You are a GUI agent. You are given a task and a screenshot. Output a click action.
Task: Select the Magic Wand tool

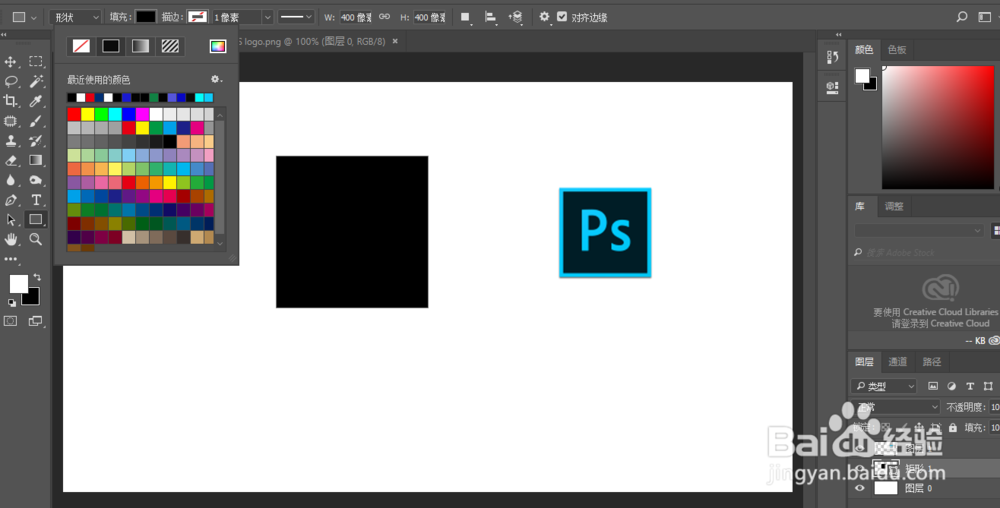click(36, 82)
